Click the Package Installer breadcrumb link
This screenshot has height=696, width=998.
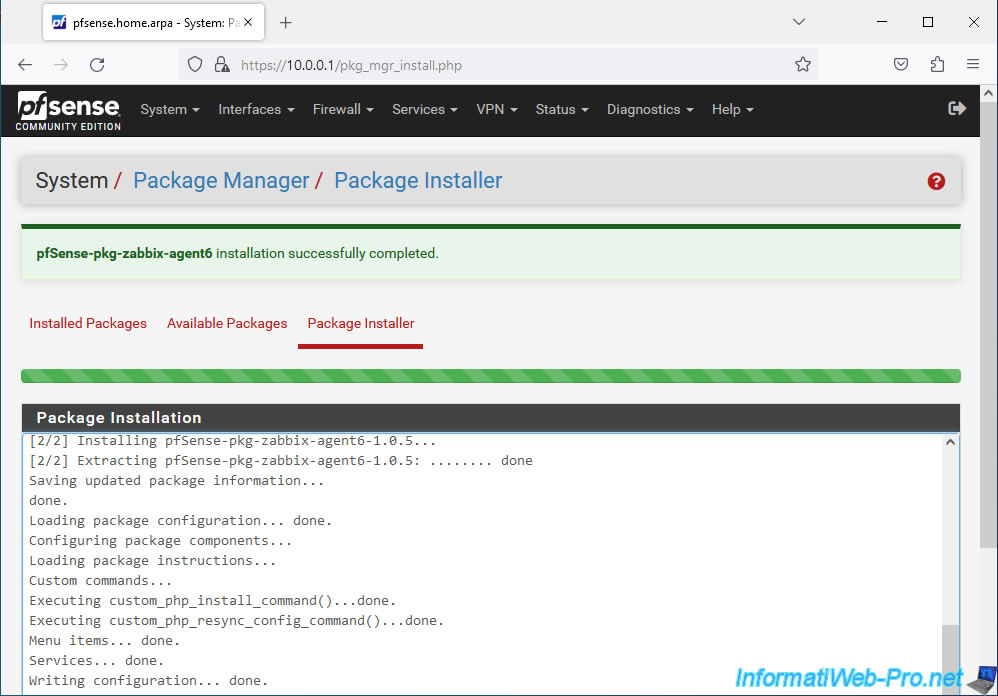tap(418, 181)
